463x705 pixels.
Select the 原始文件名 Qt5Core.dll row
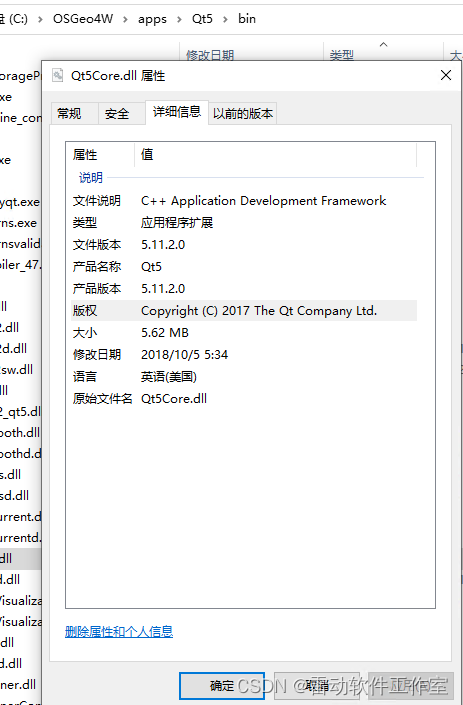(x=244, y=399)
